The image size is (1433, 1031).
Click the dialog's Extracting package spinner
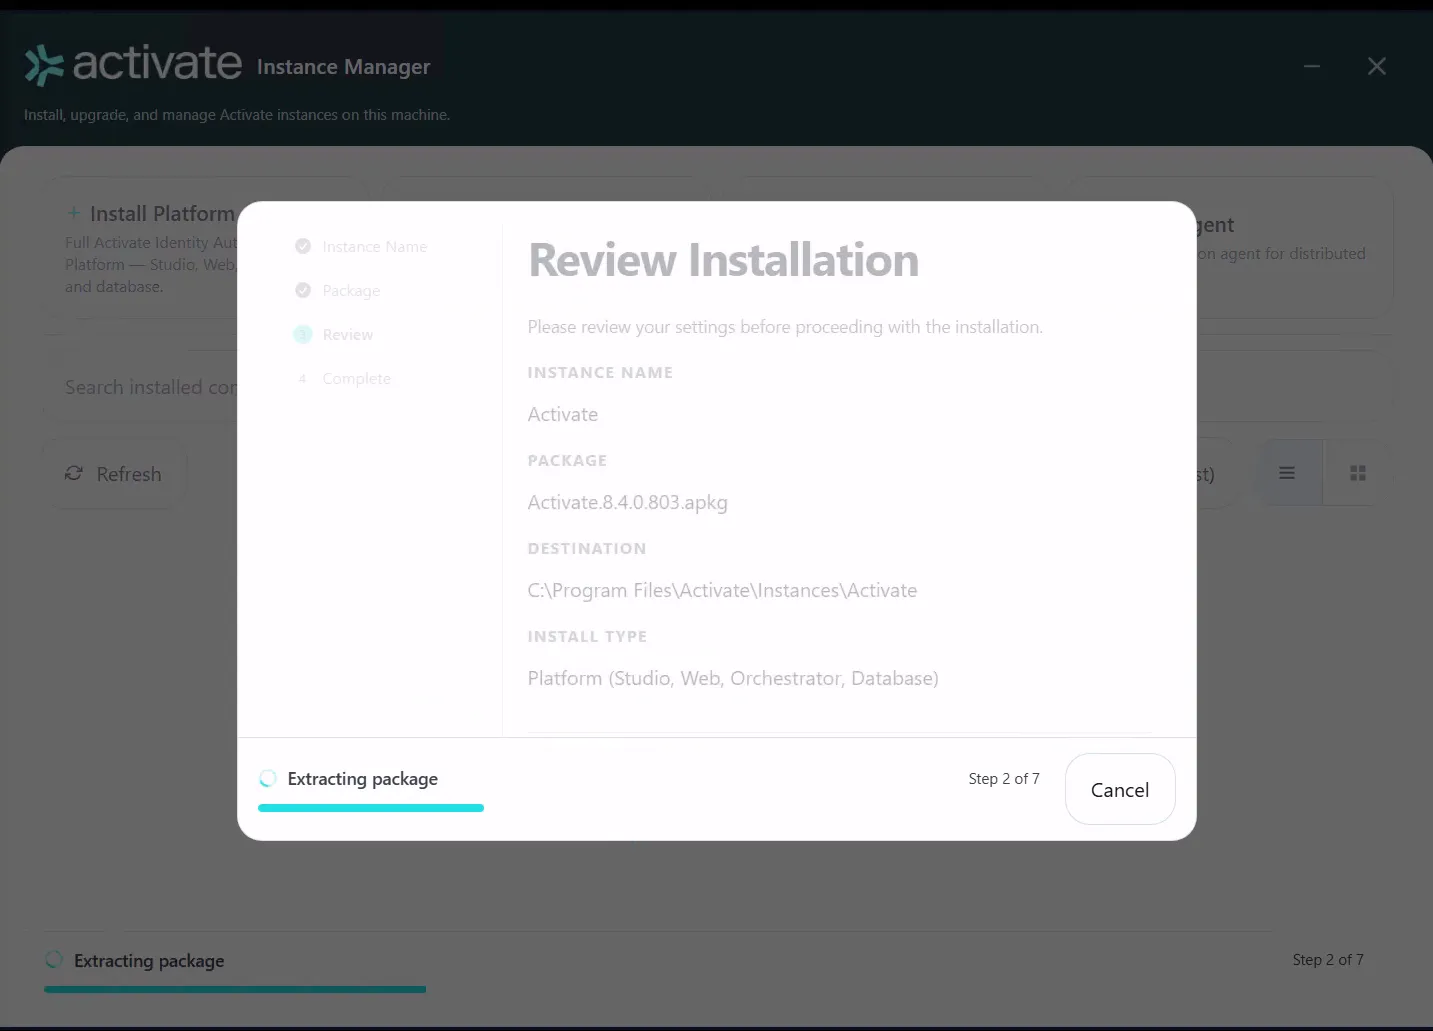[x=268, y=778]
